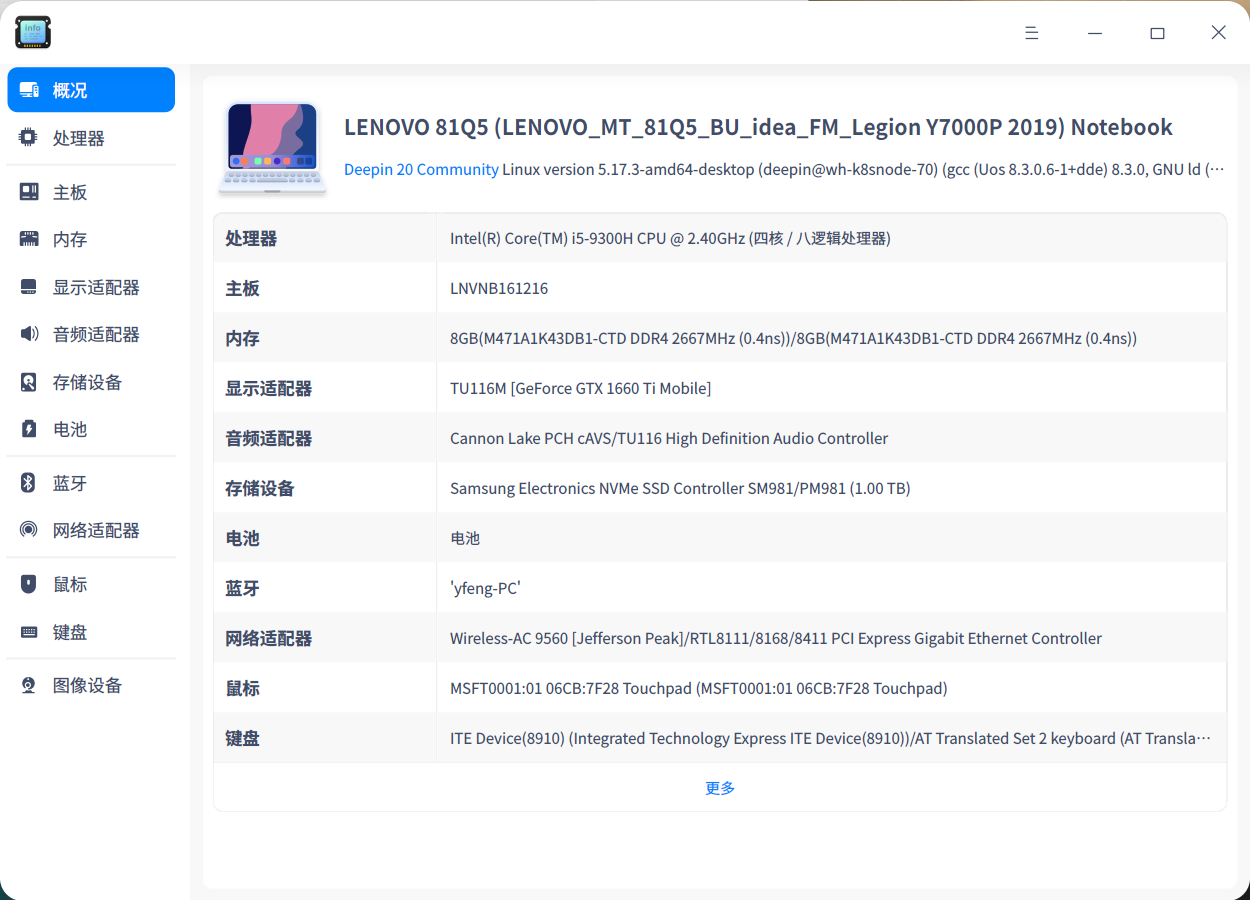Open 存储设备 sidebar page
This screenshot has width=1250, height=900.
tap(91, 382)
